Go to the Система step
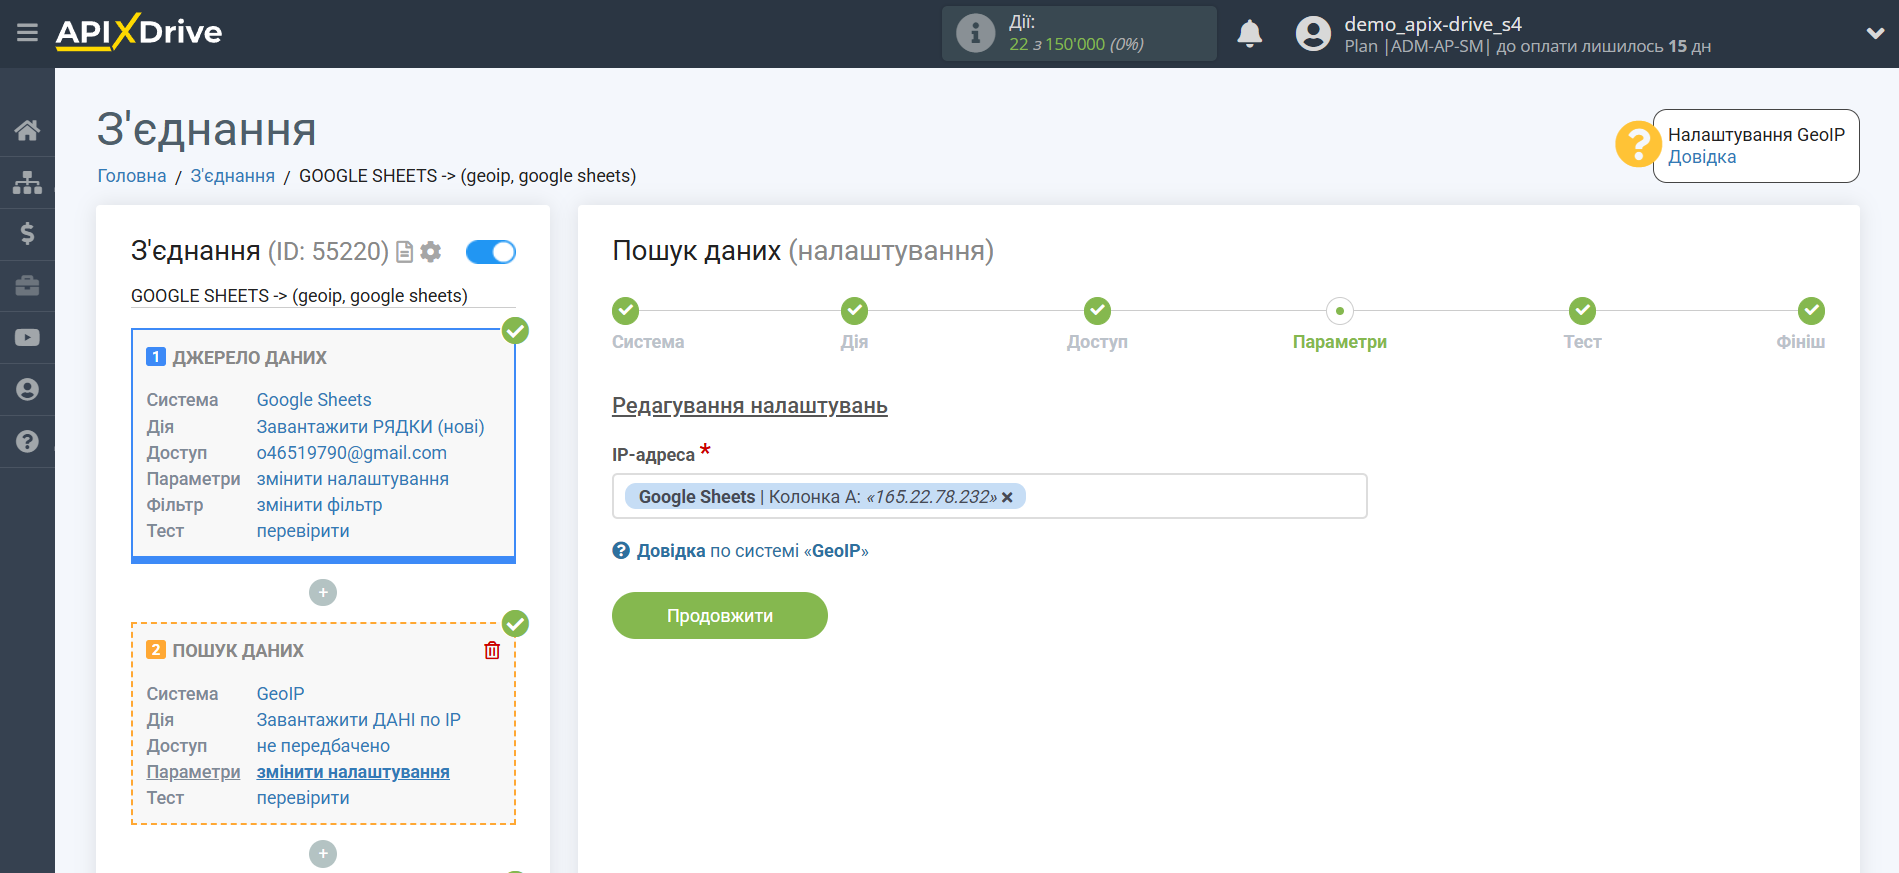This screenshot has height=873, width=1899. pos(626,311)
